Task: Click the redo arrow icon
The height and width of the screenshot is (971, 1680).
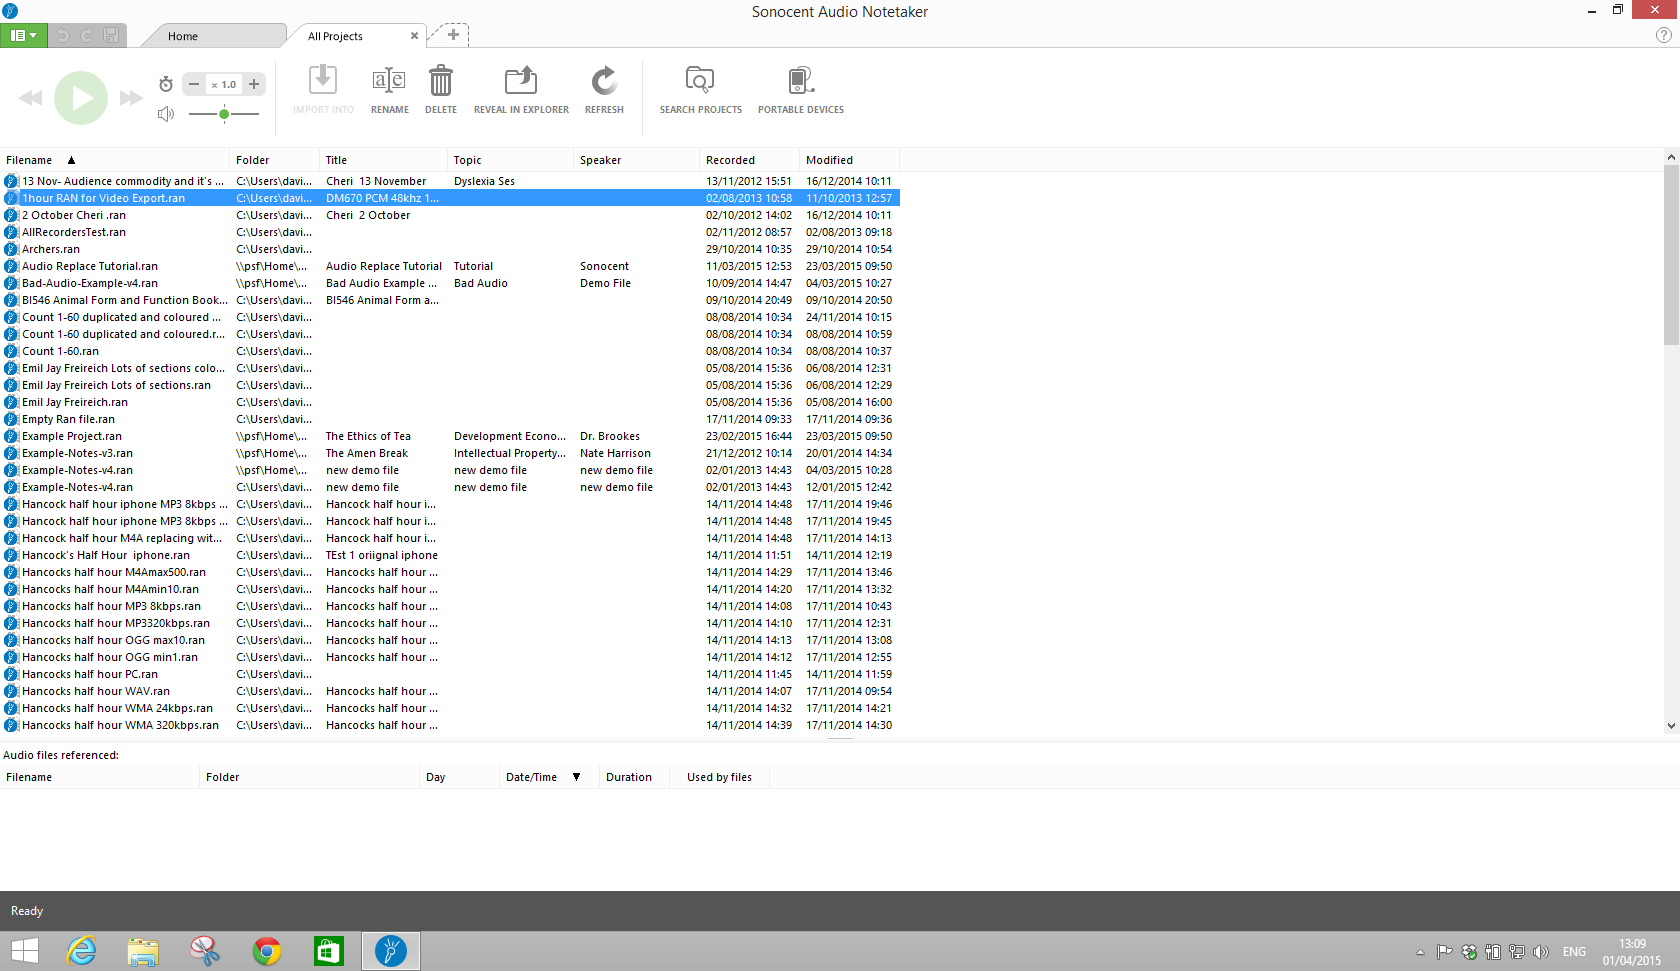Action: point(87,36)
